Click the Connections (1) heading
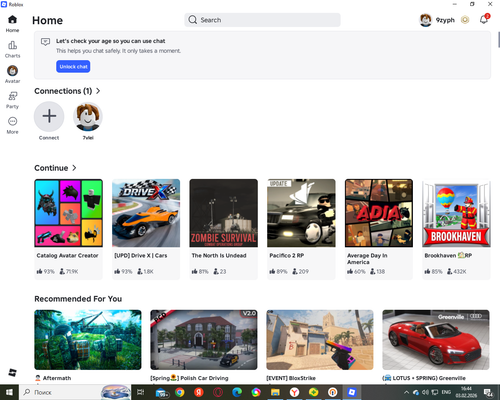Viewport: 500px width, 400px height. (x=63, y=91)
